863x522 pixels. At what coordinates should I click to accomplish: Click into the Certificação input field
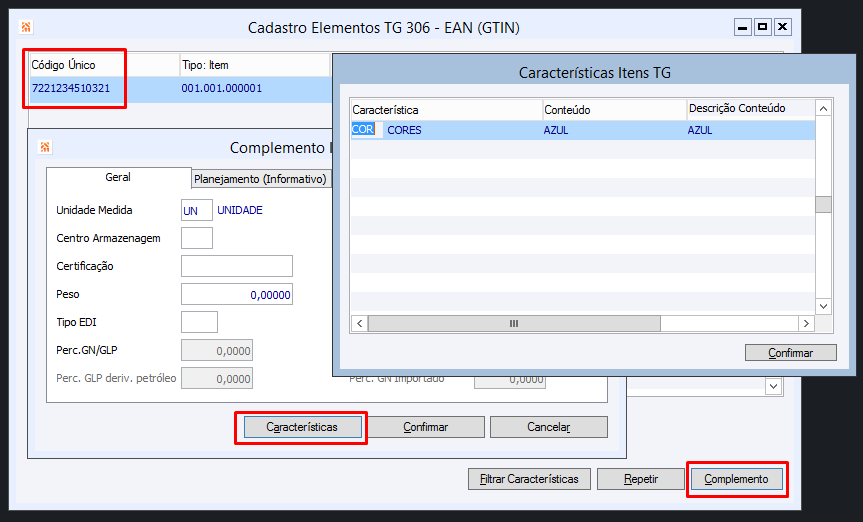click(236, 266)
